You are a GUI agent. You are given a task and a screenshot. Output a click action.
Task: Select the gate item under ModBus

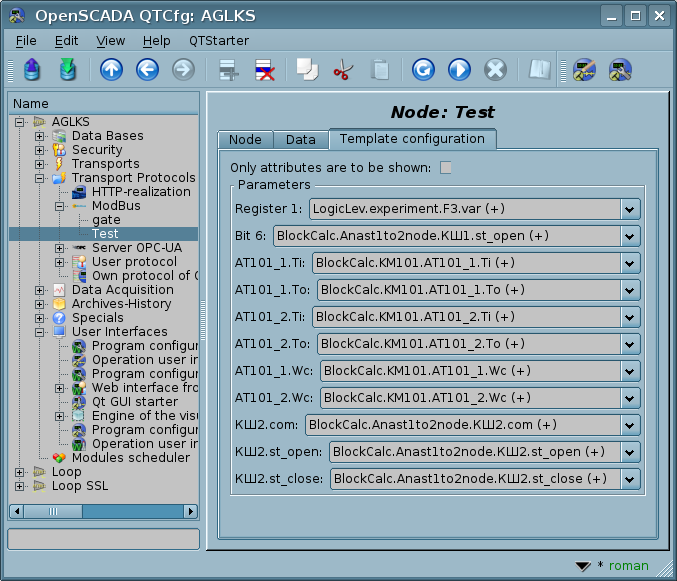pos(106,220)
